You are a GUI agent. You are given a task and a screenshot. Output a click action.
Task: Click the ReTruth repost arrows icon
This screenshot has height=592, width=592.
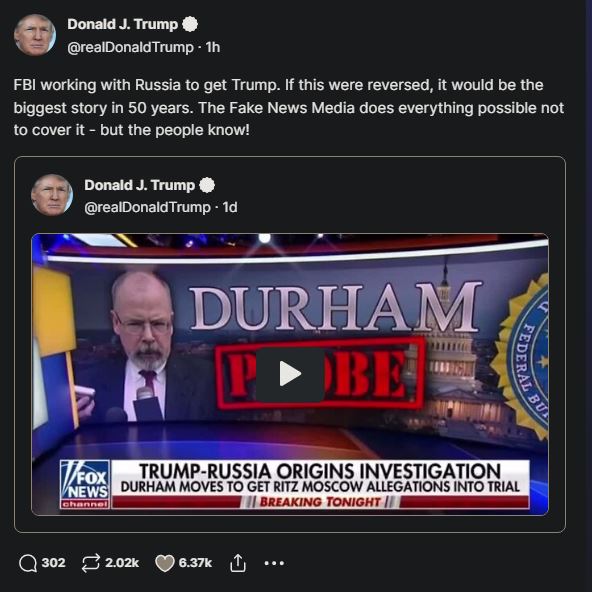click(91, 563)
